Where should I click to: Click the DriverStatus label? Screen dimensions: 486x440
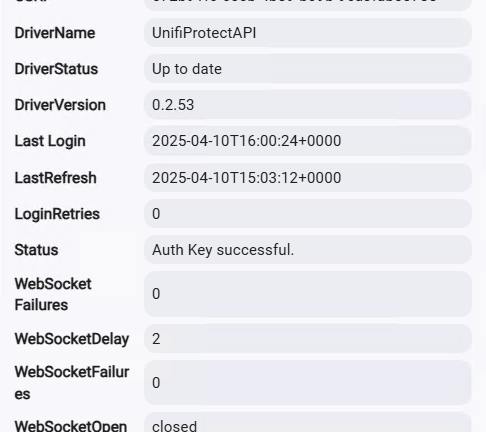click(x=56, y=69)
